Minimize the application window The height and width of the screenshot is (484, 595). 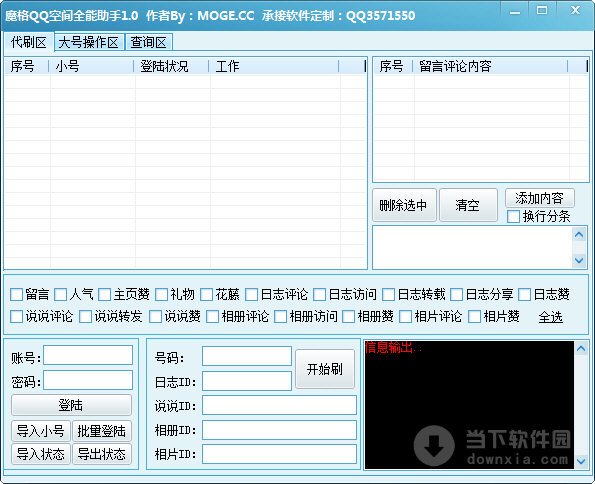(x=515, y=11)
